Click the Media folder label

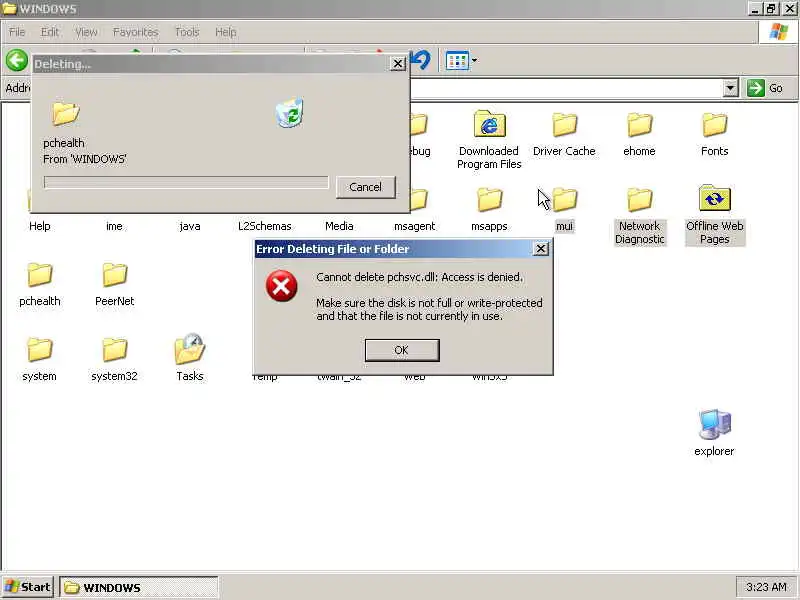[339, 226]
